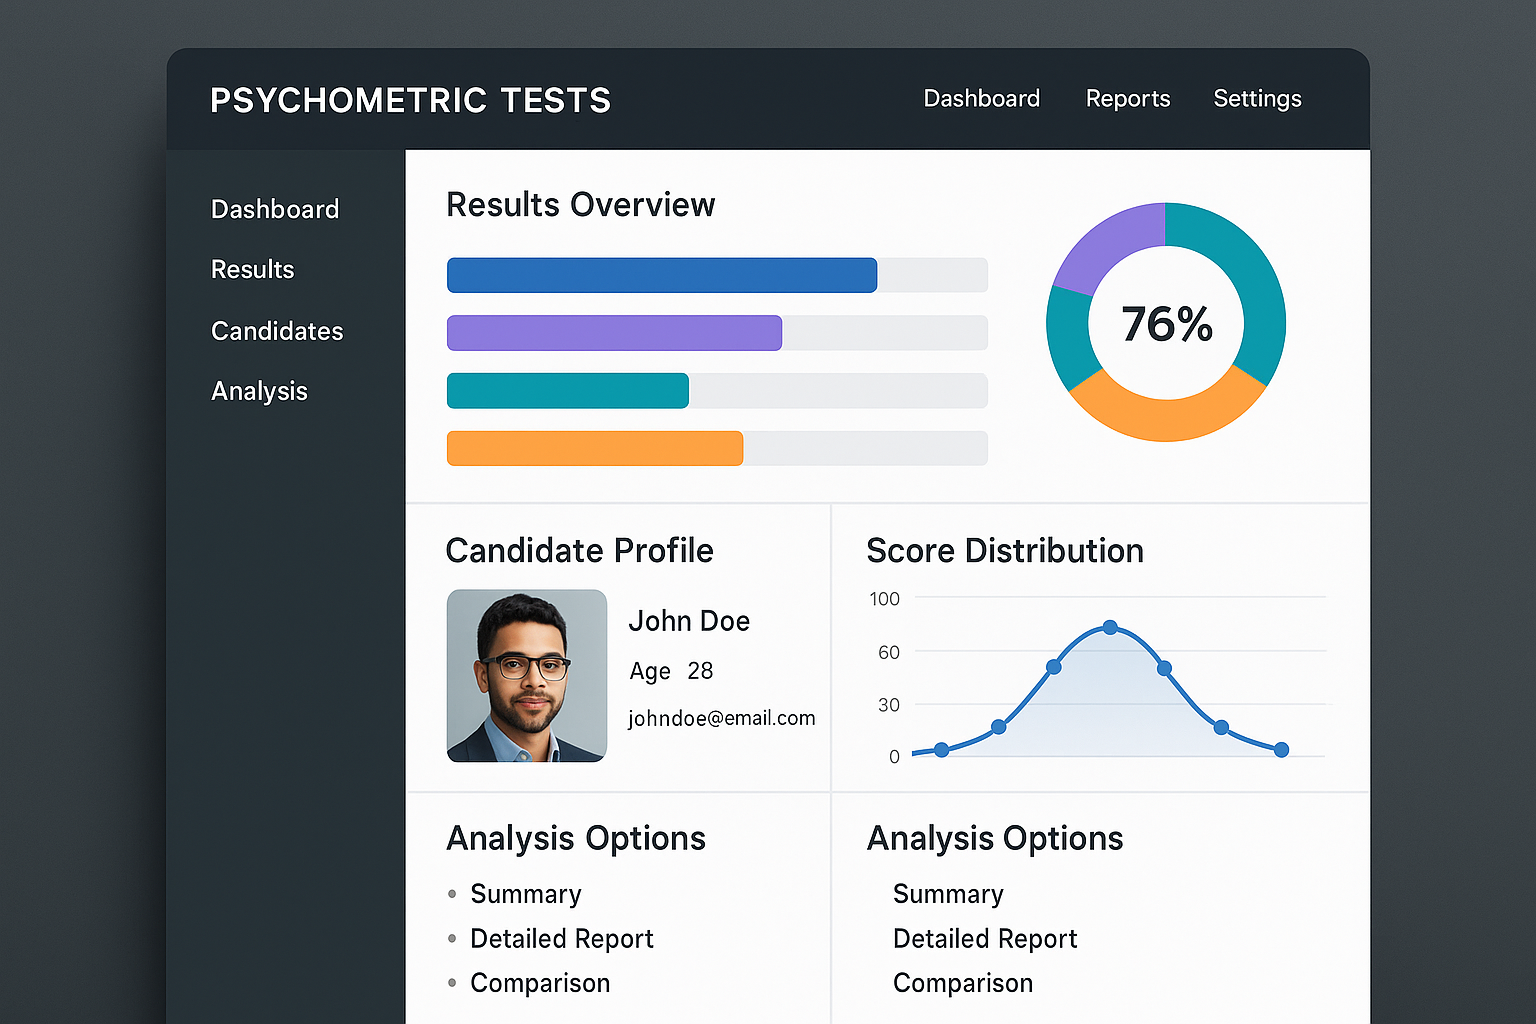Open the Candidates section
Image resolution: width=1536 pixels, height=1024 pixels.
click(x=277, y=331)
